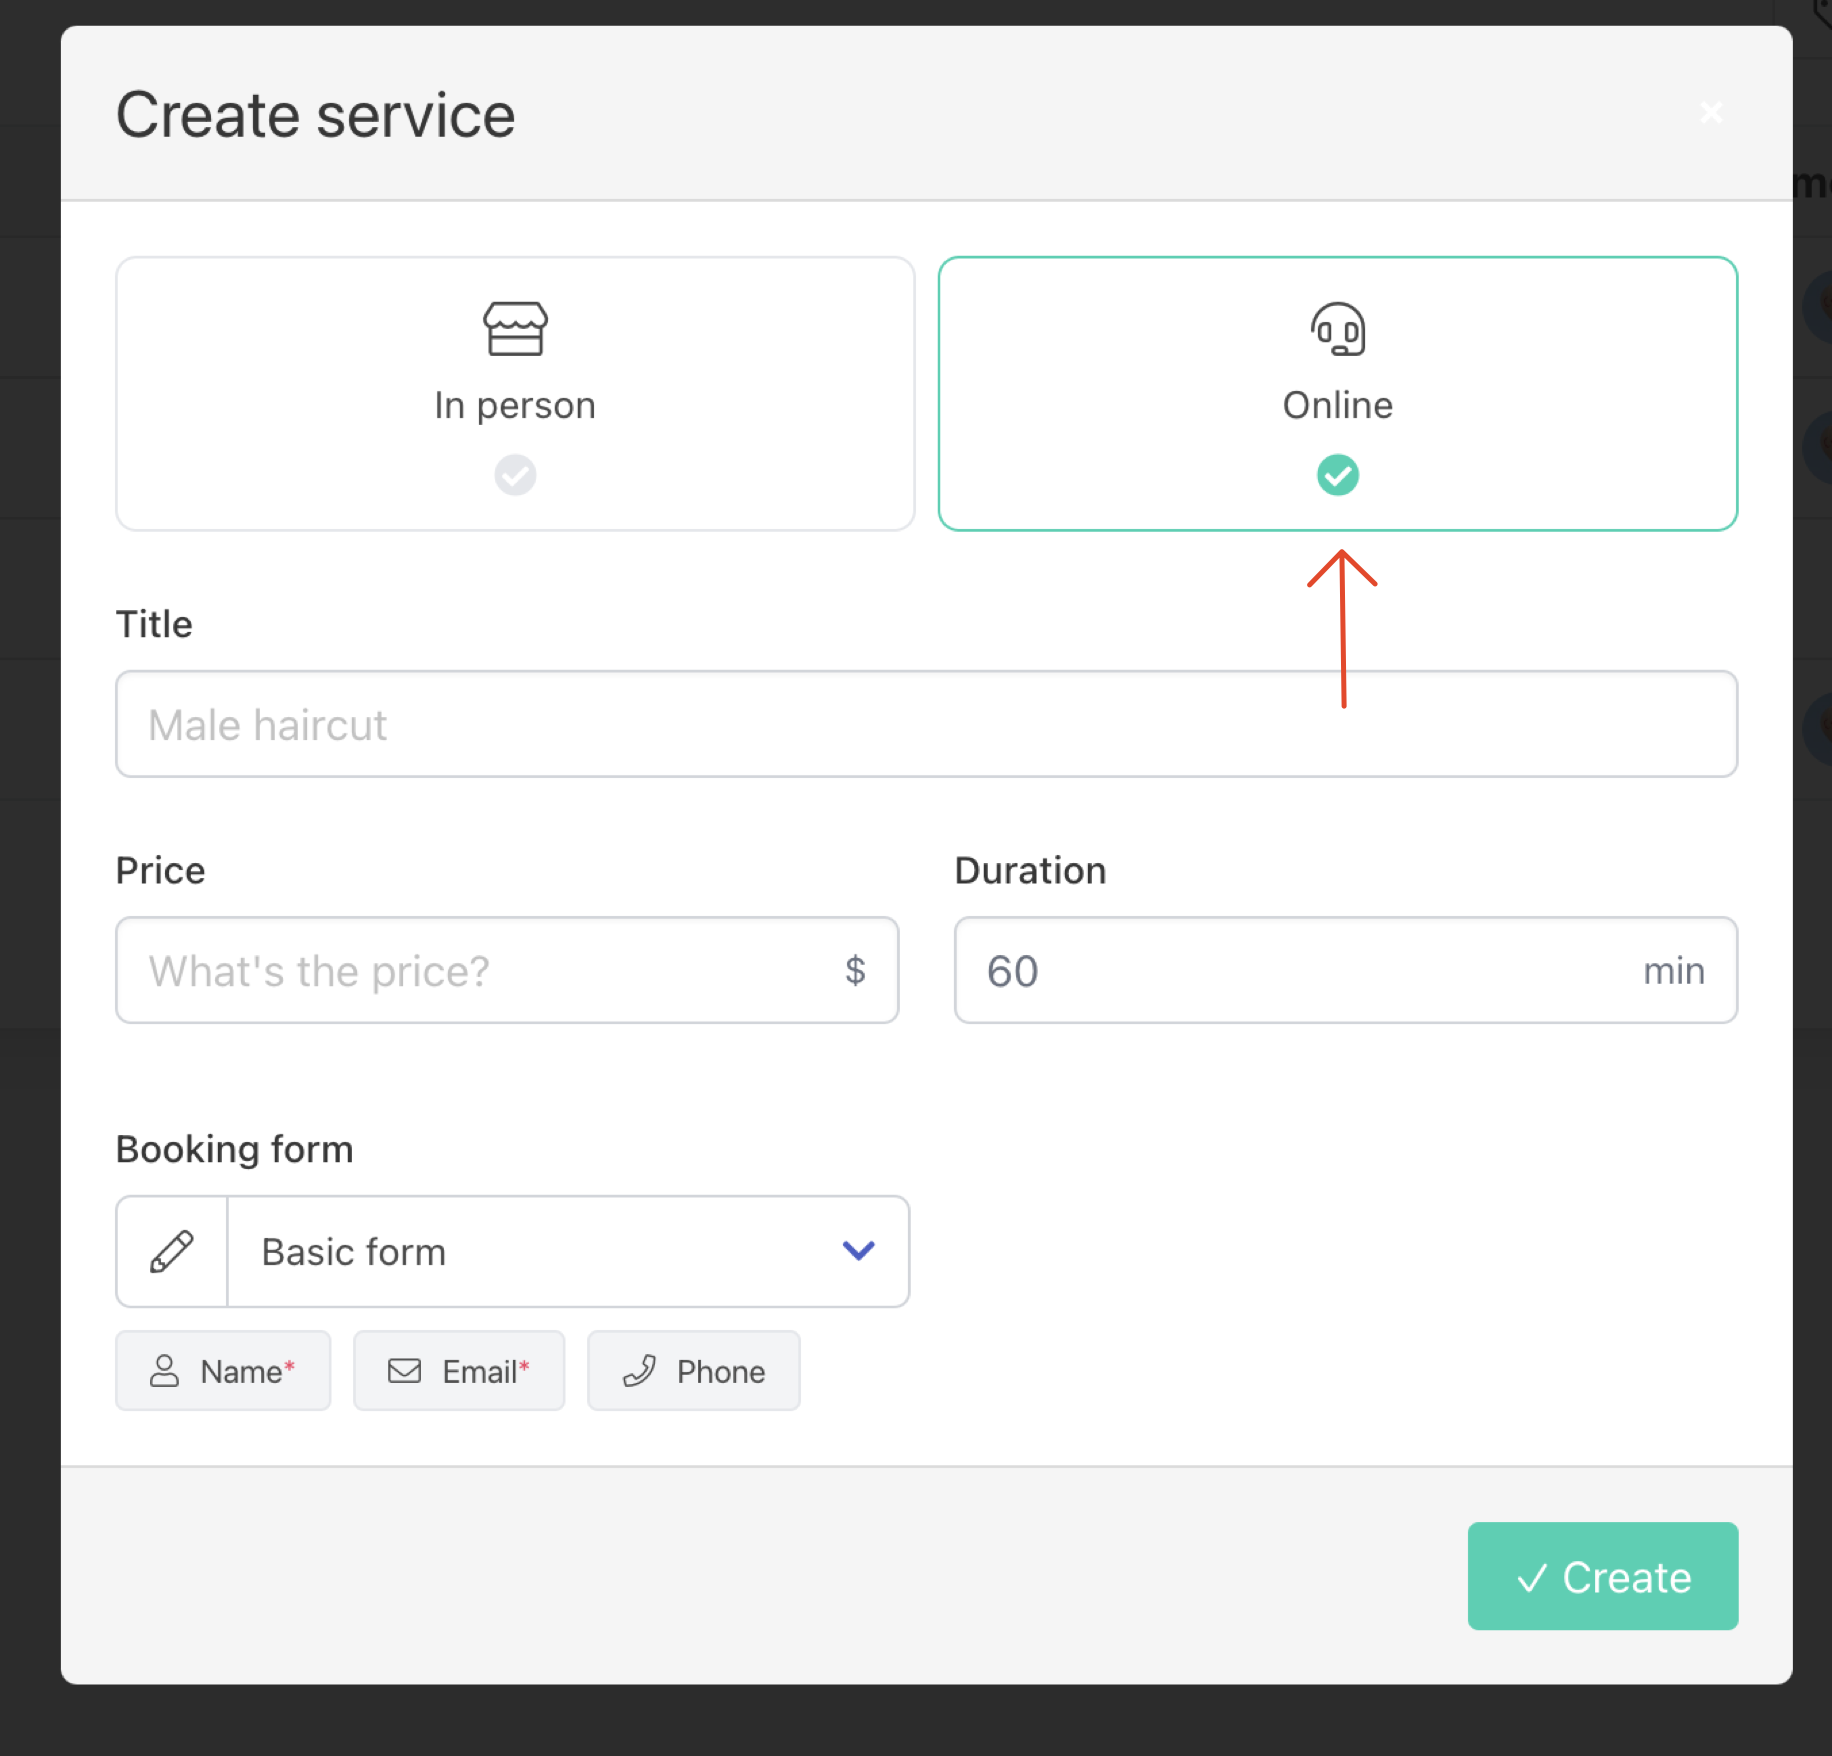Select the In person service type

pos(514,394)
